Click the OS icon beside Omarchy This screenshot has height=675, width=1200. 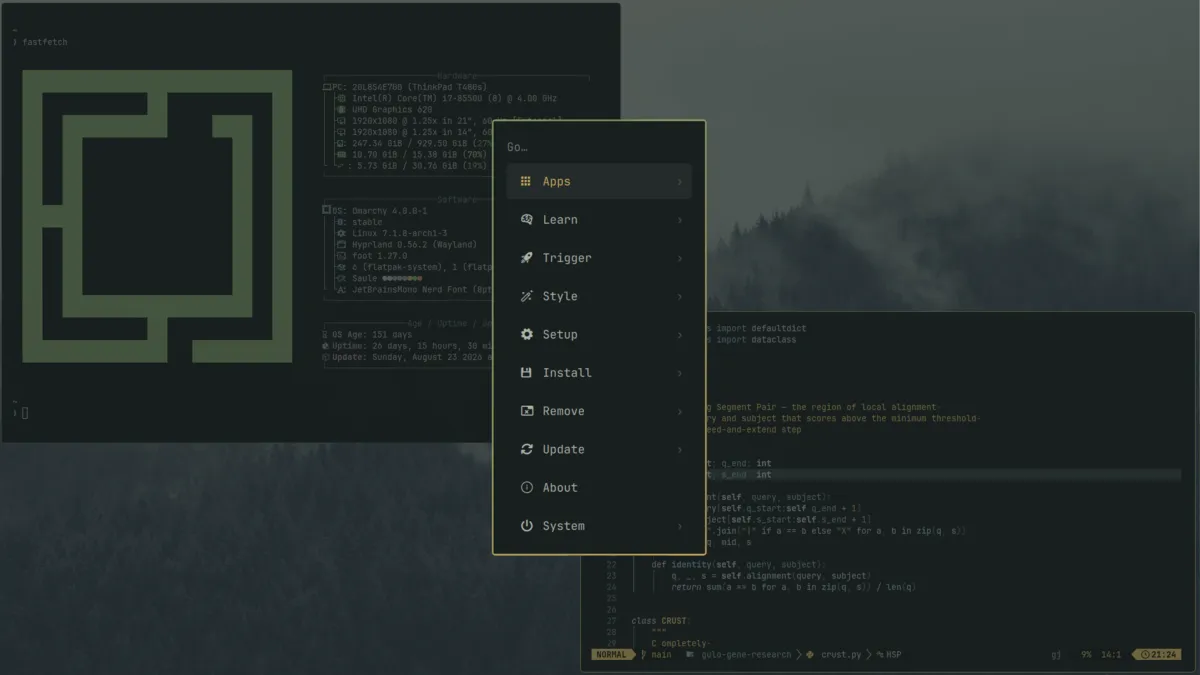(x=327, y=211)
